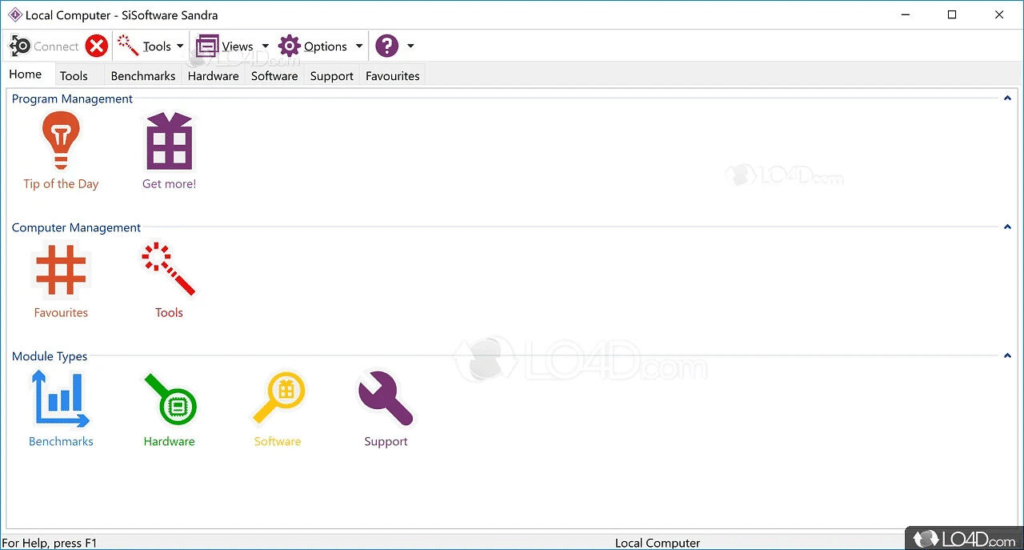
Task: Click the red X disconnect toolbar icon
Action: point(97,46)
